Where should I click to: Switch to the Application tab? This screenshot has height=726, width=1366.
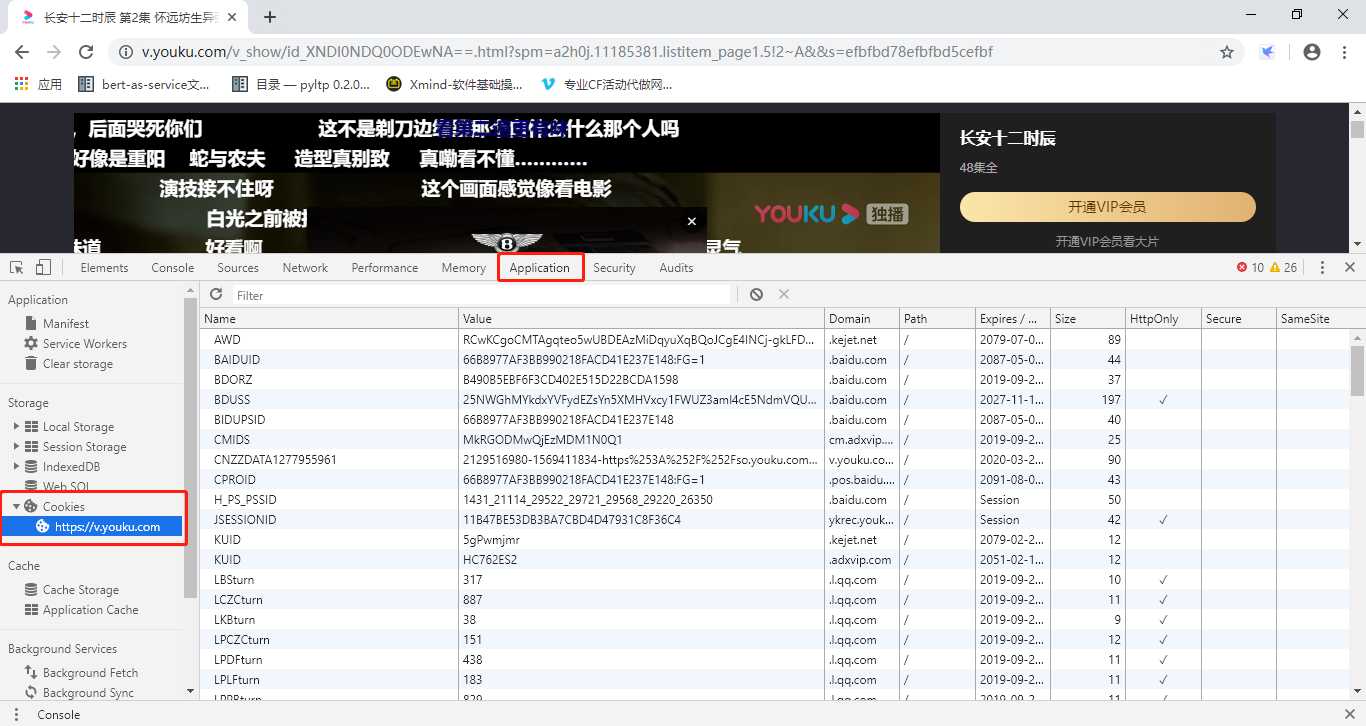click(x=539, y=268)
